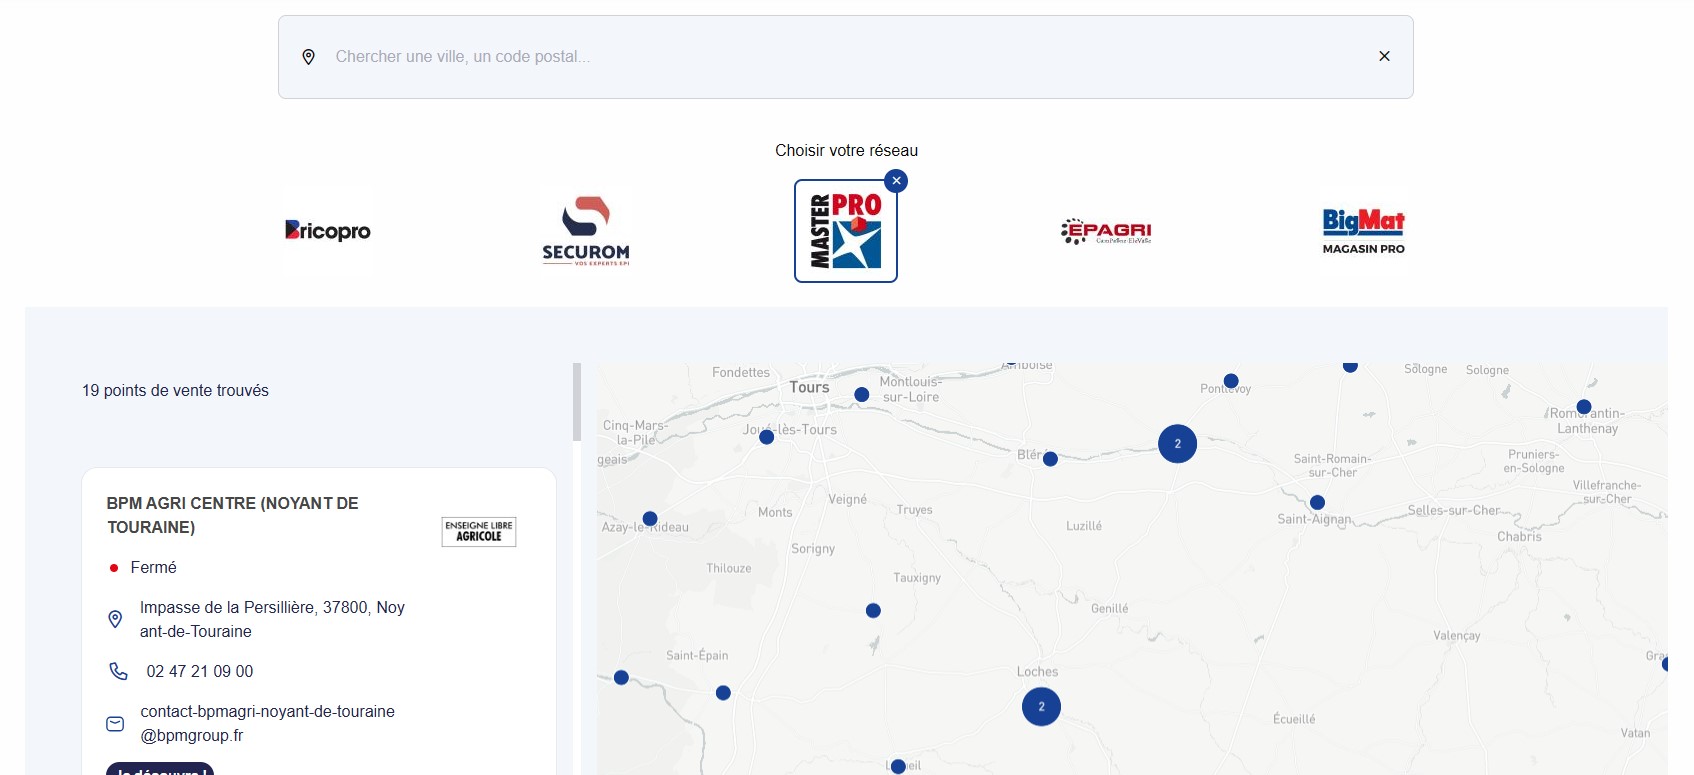Click the contact-bpmagri-noyant-de-touraine email address
This screenshot has width=1694, height=775.
[267, 723]
